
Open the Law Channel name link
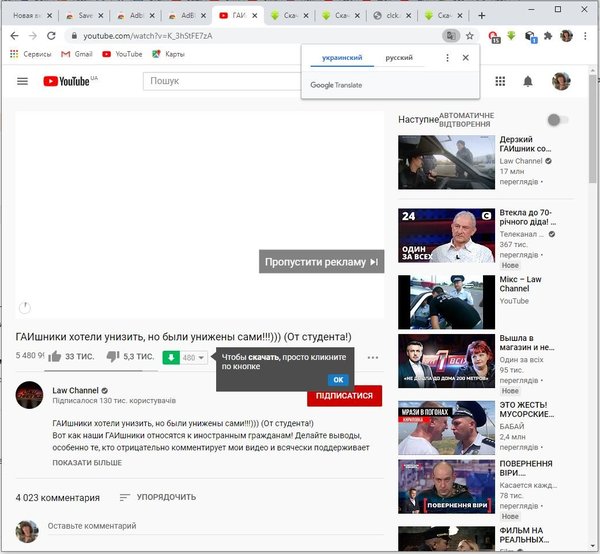click(75, 390)
